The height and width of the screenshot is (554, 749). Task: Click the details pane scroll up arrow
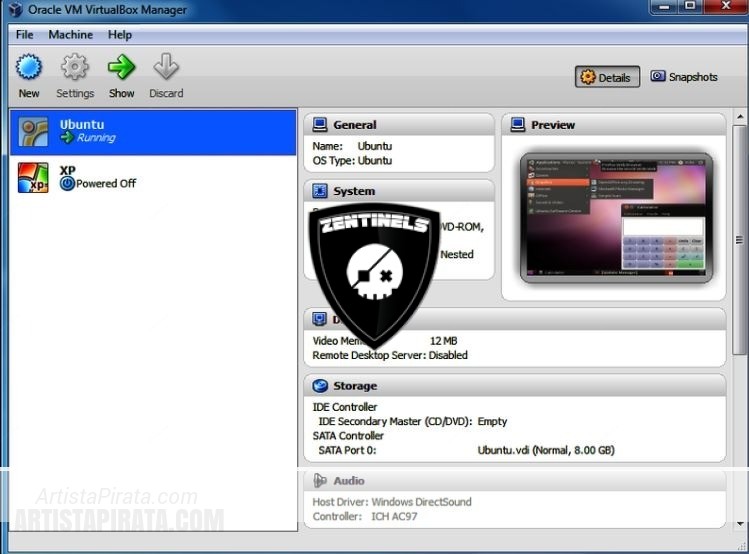pyautogui.click(x=740, y=116)
